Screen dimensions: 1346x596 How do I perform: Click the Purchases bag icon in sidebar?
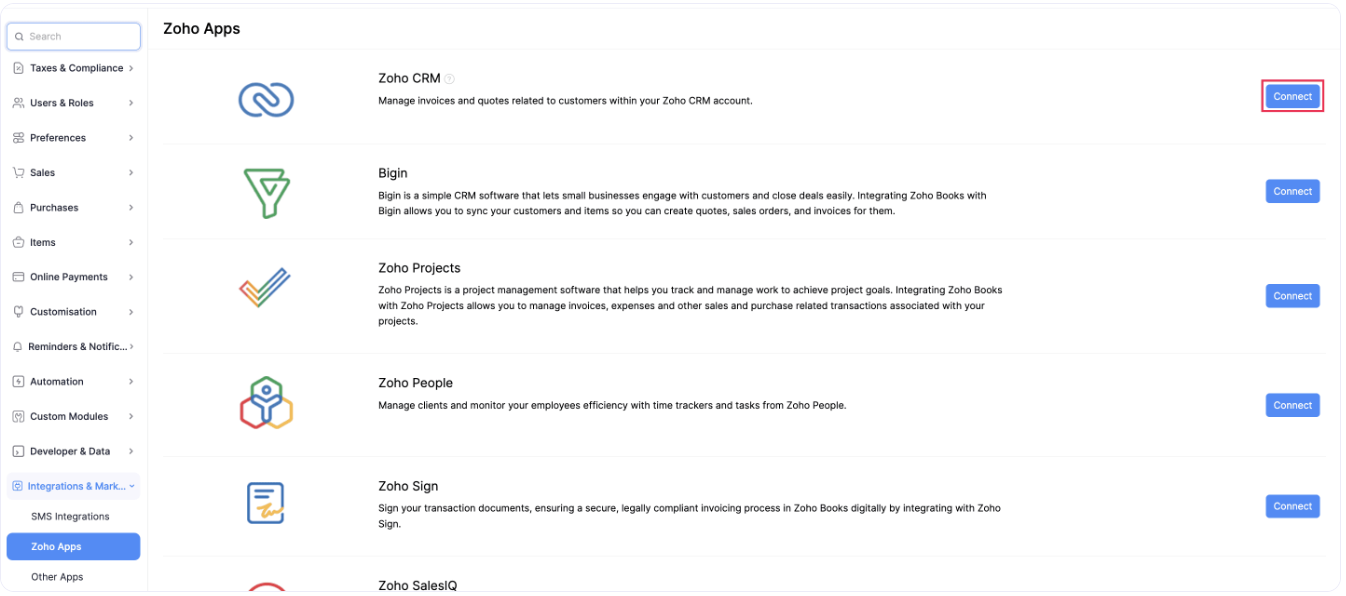click(x=19, y=207)
